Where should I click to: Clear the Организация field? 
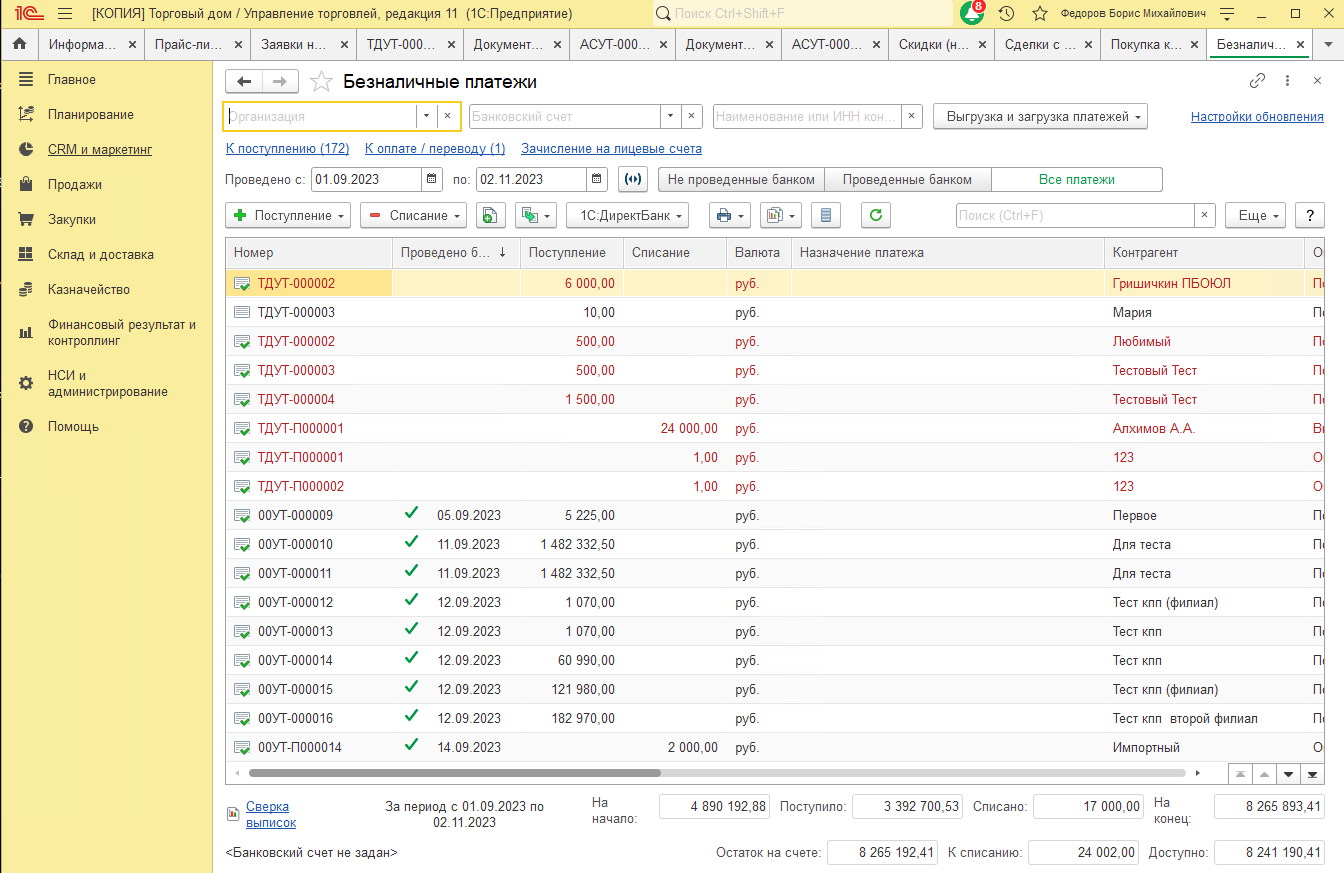pyautogui.click(x=448, y=116)
